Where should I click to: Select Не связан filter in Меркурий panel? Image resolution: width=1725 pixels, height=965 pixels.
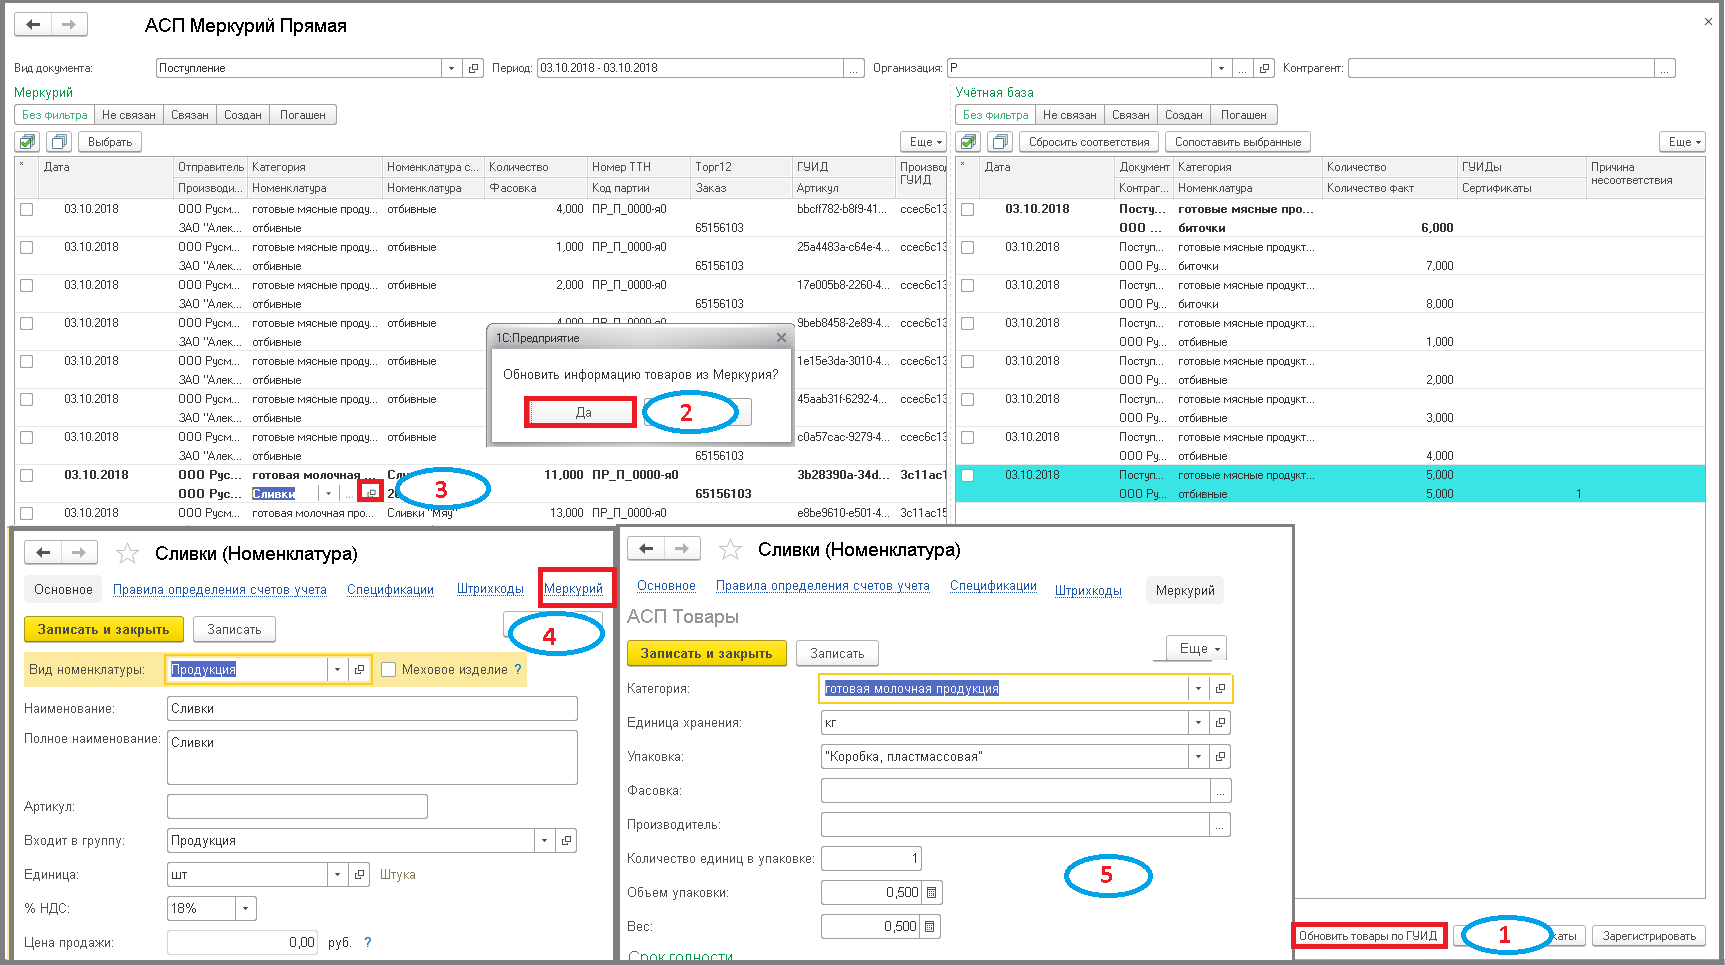tap(129, 115)
